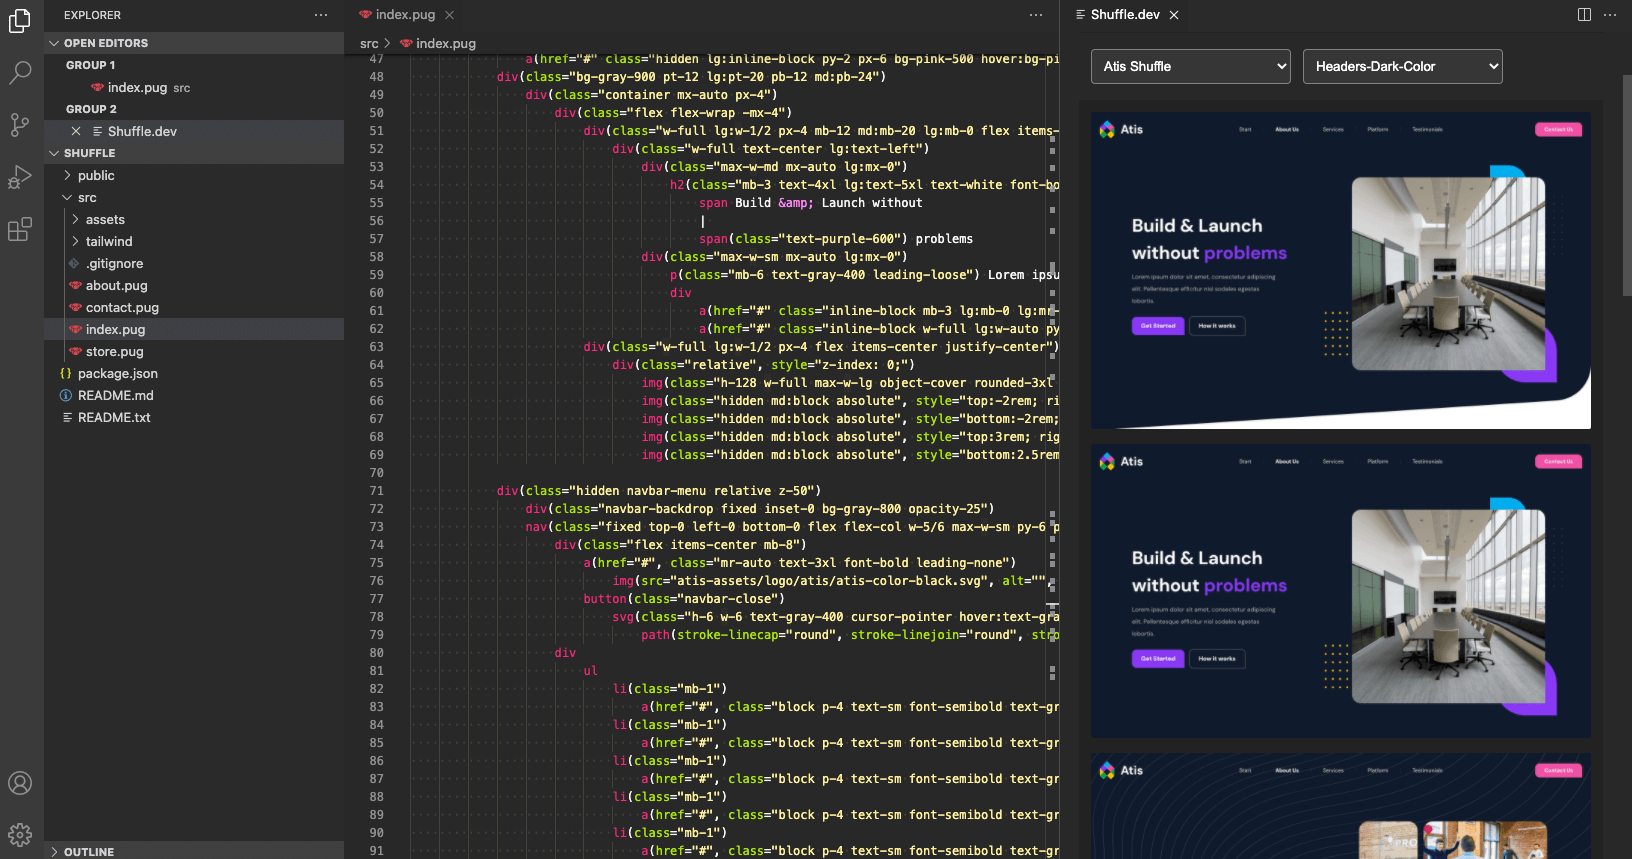Expand the assets folder
Screen dimensions: 1632x859
click(105, 220)
